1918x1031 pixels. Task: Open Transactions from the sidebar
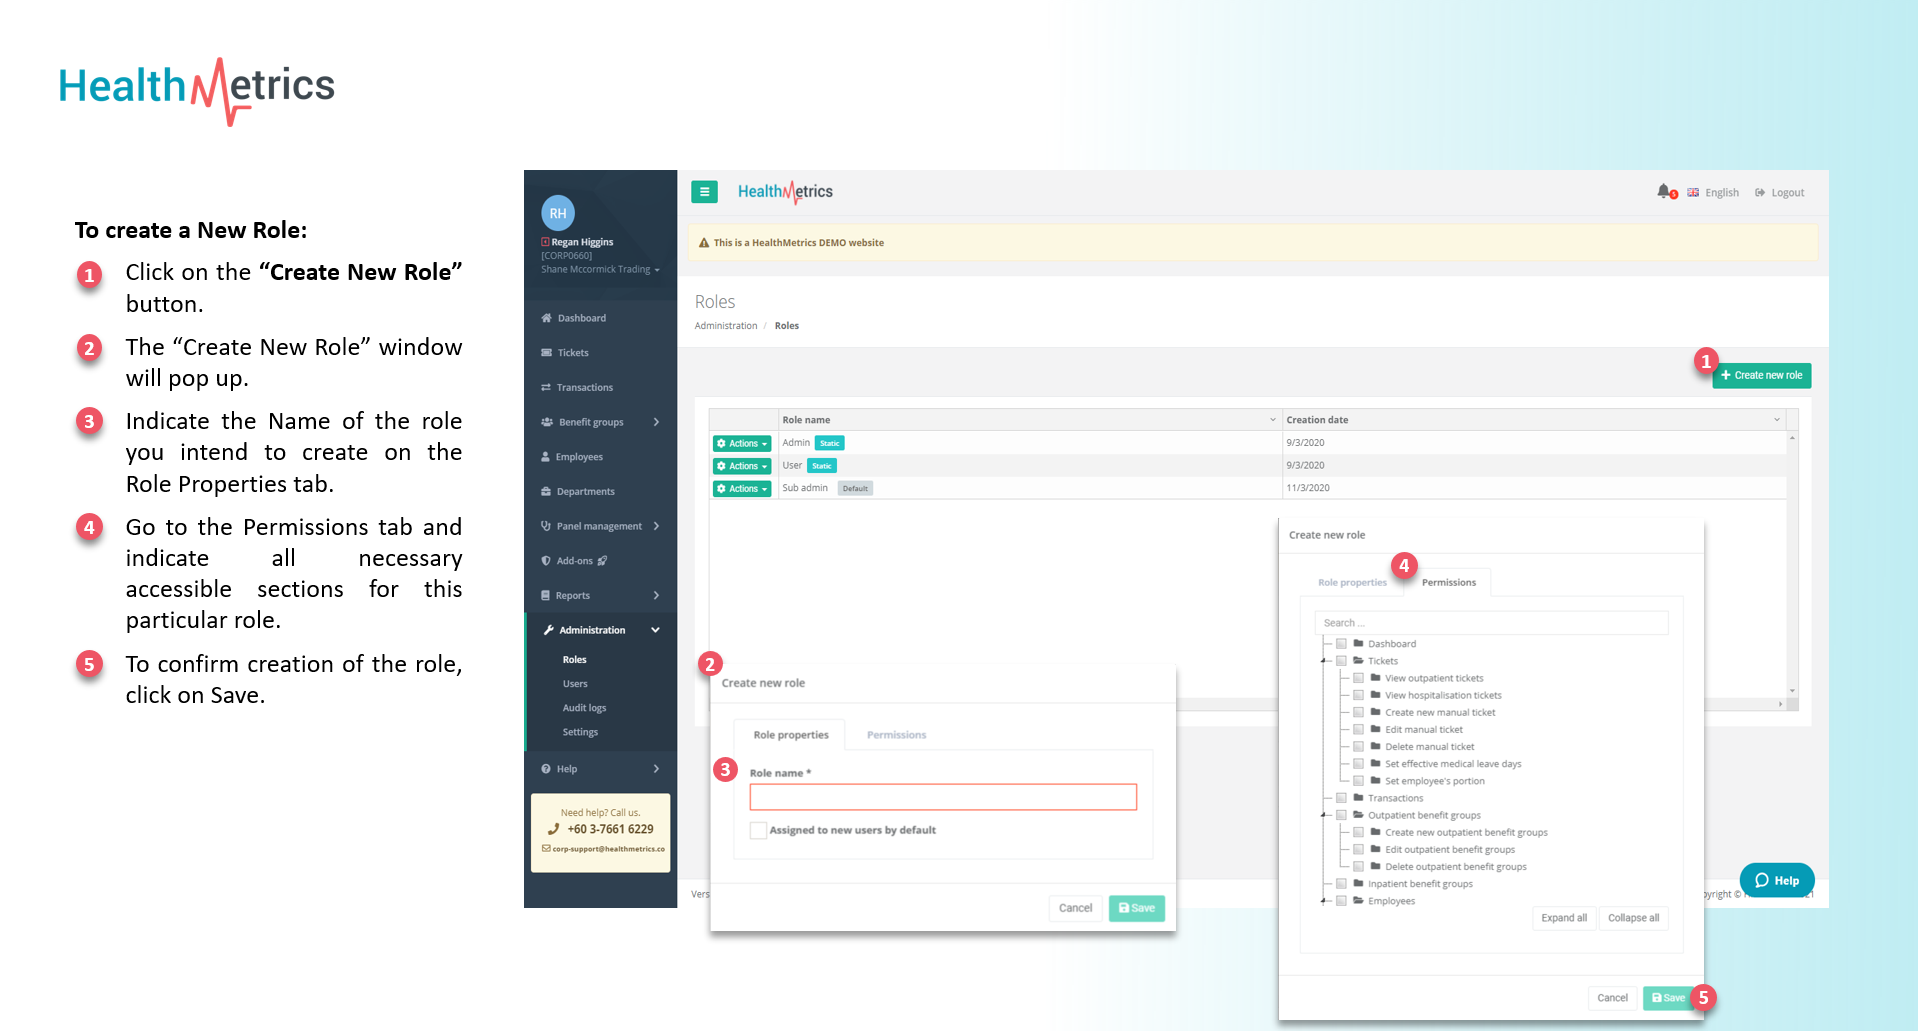pyautogui.click(x=584, y=388)
